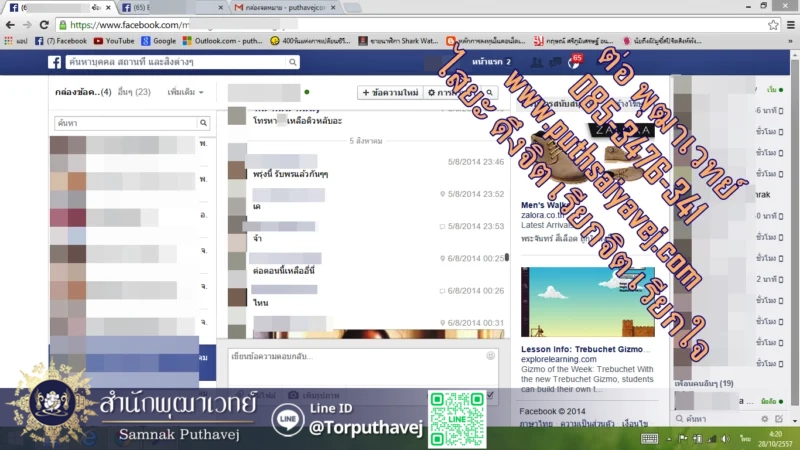Close the first Facebook tab
The height and width of the screenshot is (450, 800).
tap(108, 8)
